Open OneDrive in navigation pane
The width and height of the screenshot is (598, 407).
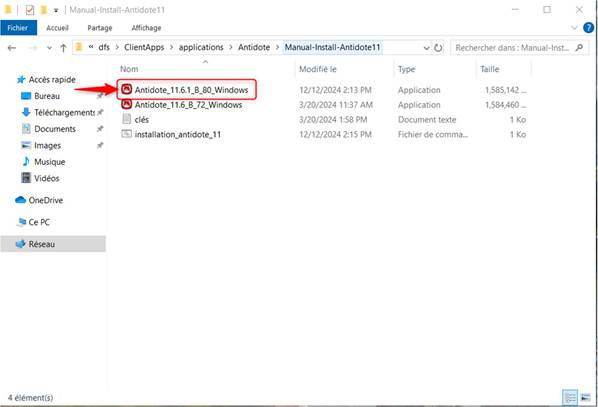point(45,200)
